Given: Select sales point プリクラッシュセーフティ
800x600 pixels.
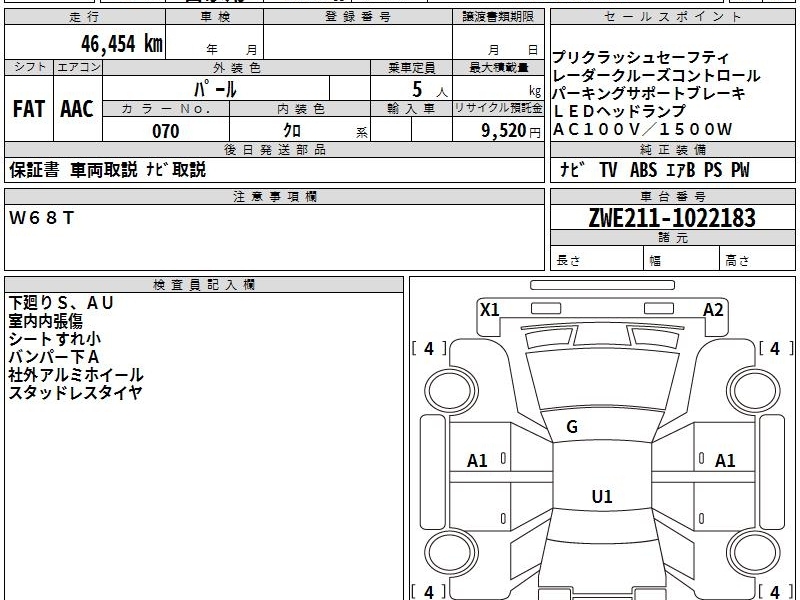Looking at the screenshot, I should pos(640,57).
